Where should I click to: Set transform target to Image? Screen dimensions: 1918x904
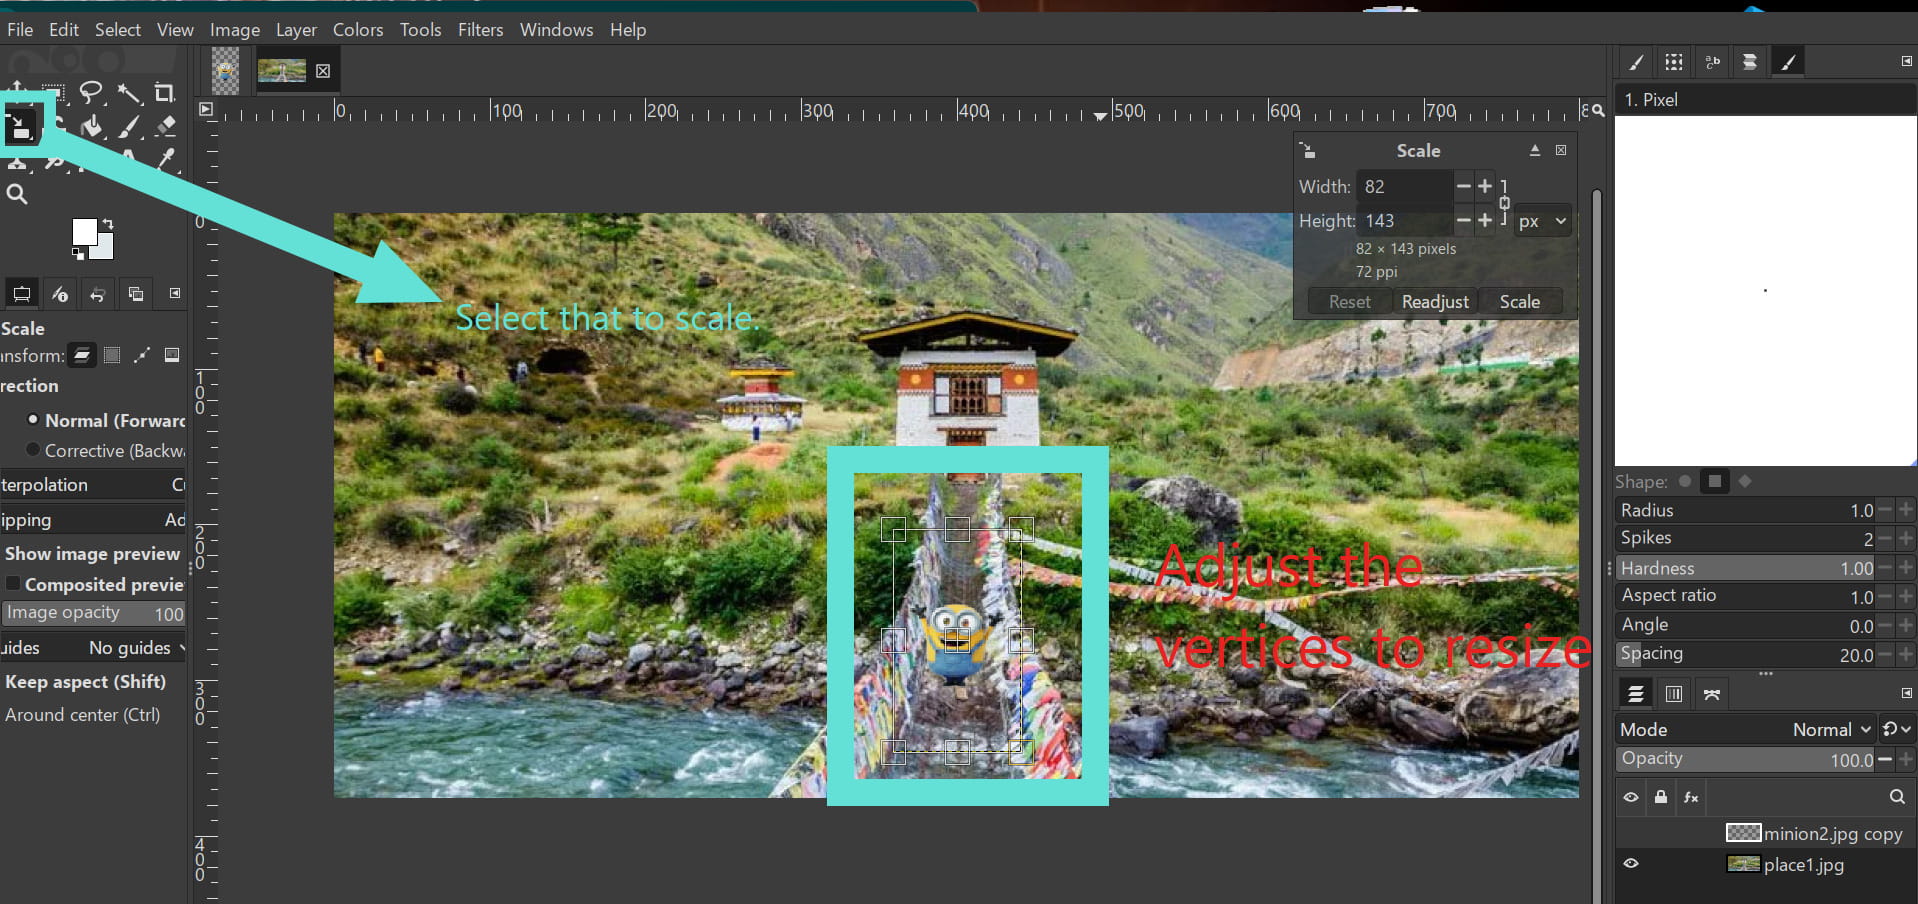coord(172,355)
